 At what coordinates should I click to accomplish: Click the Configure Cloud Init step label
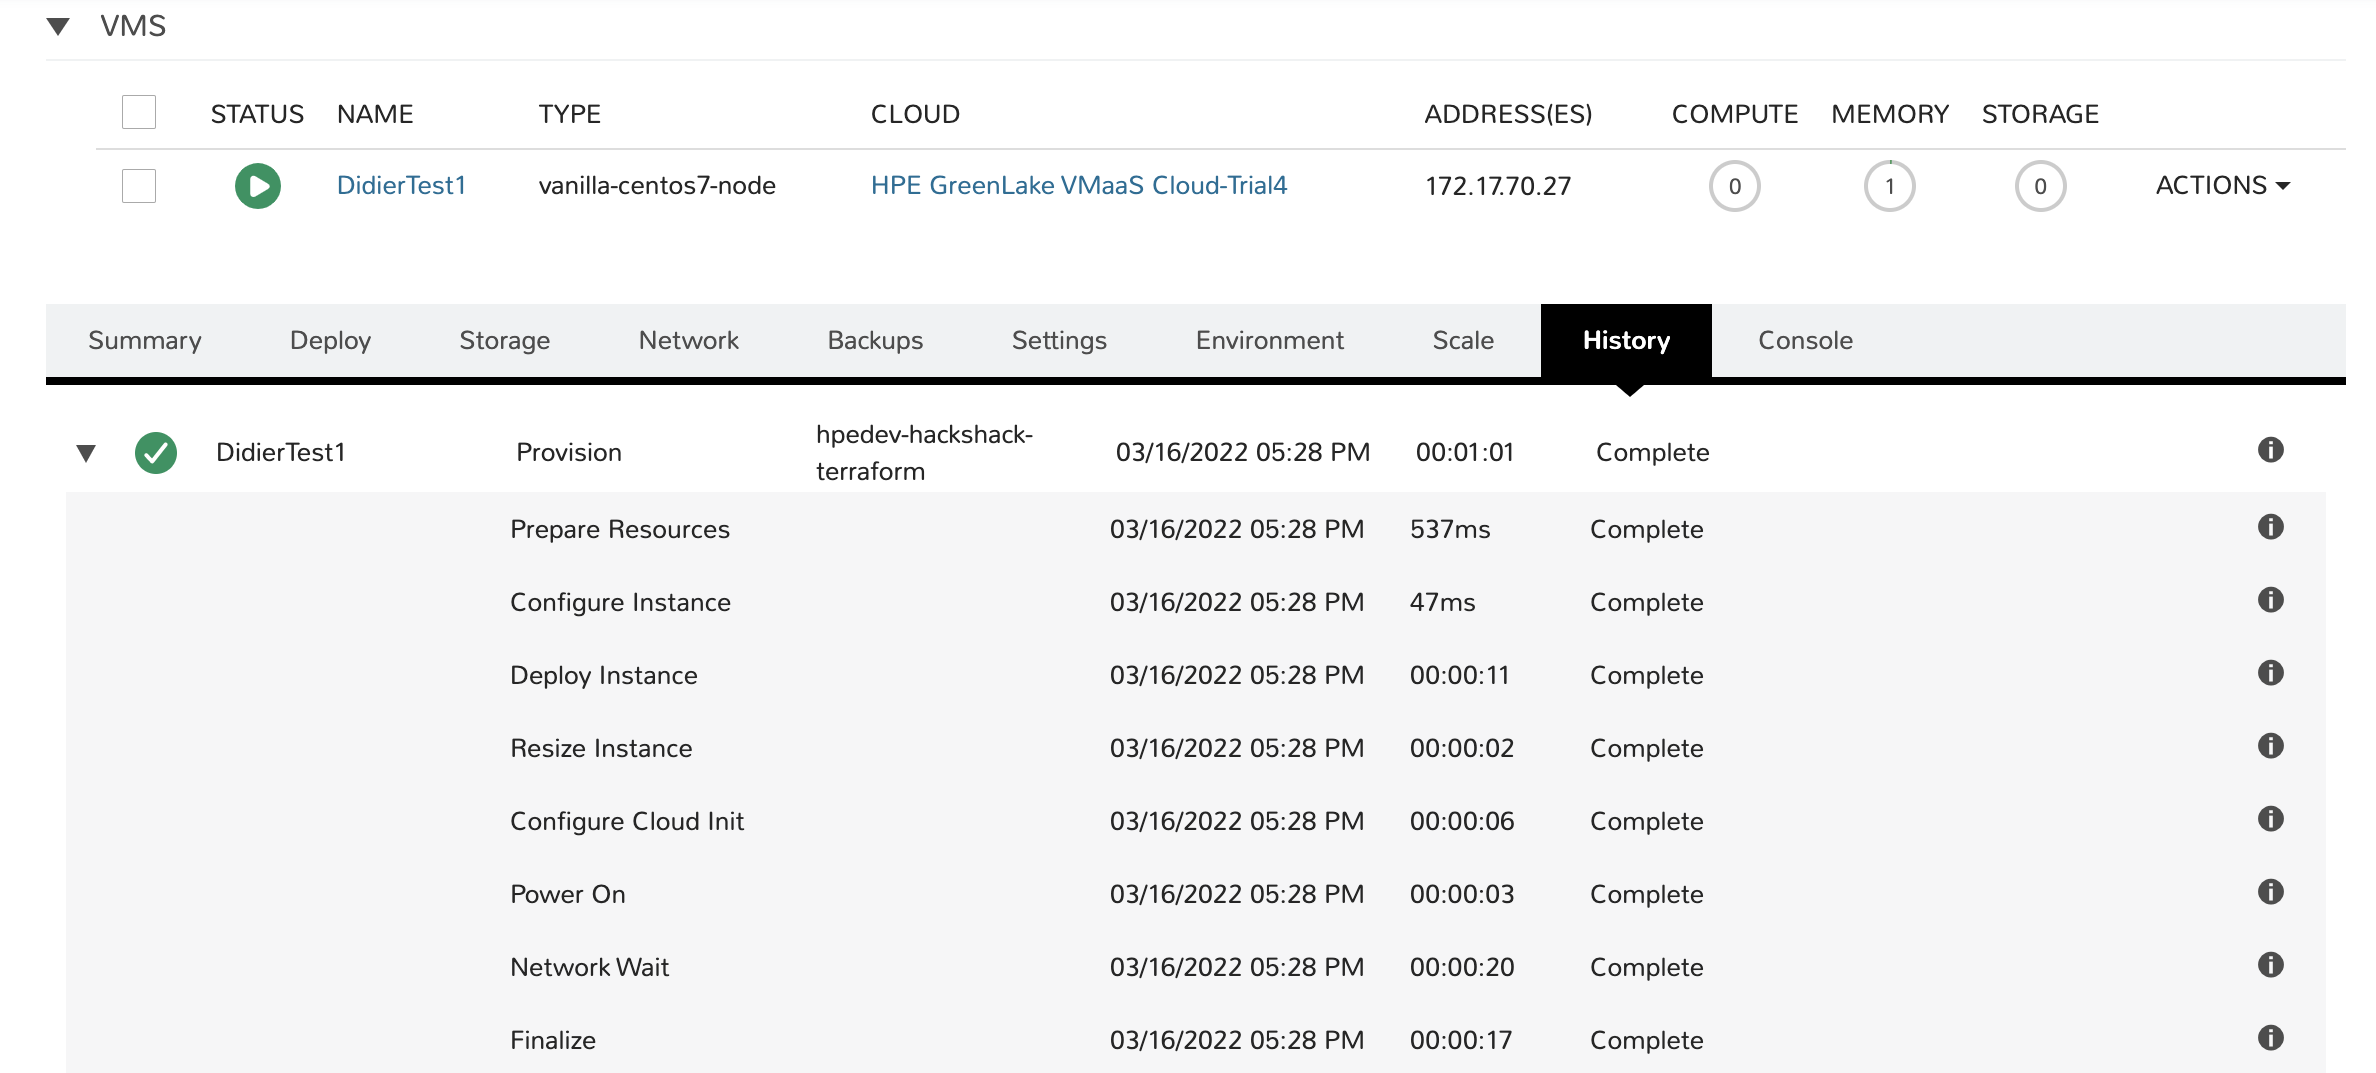pyautogui.click(x=627, y=822)
